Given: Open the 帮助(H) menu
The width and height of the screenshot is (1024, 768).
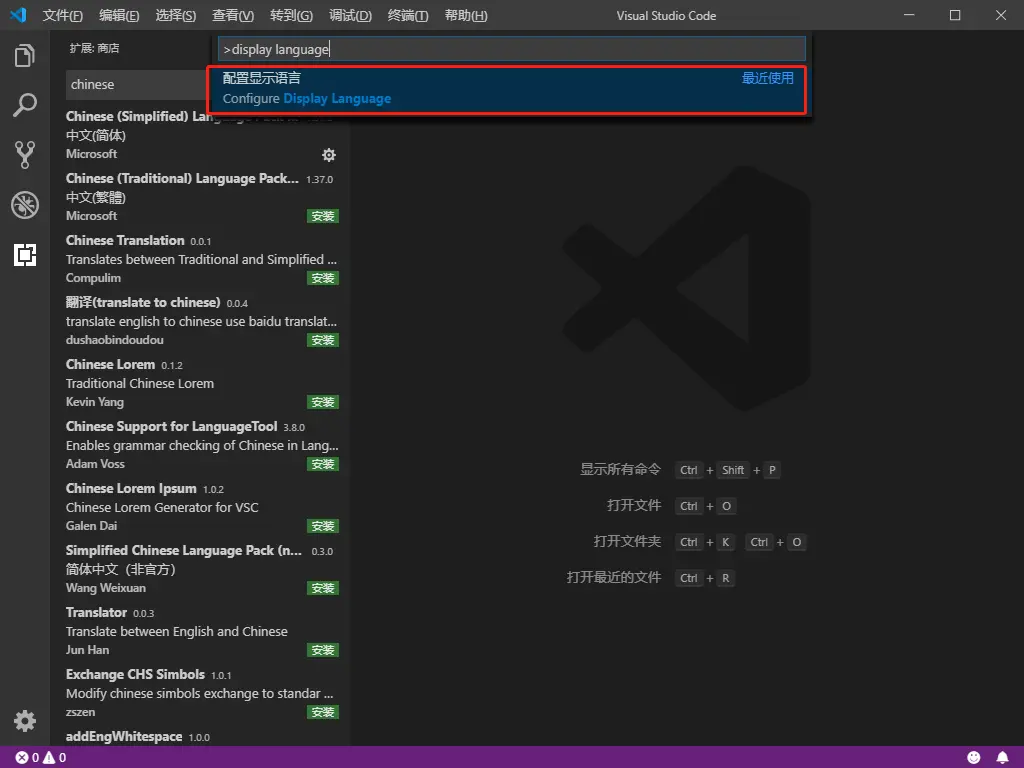Looking at the screenshot, I should pyautogui.click(x=466, y=16).
